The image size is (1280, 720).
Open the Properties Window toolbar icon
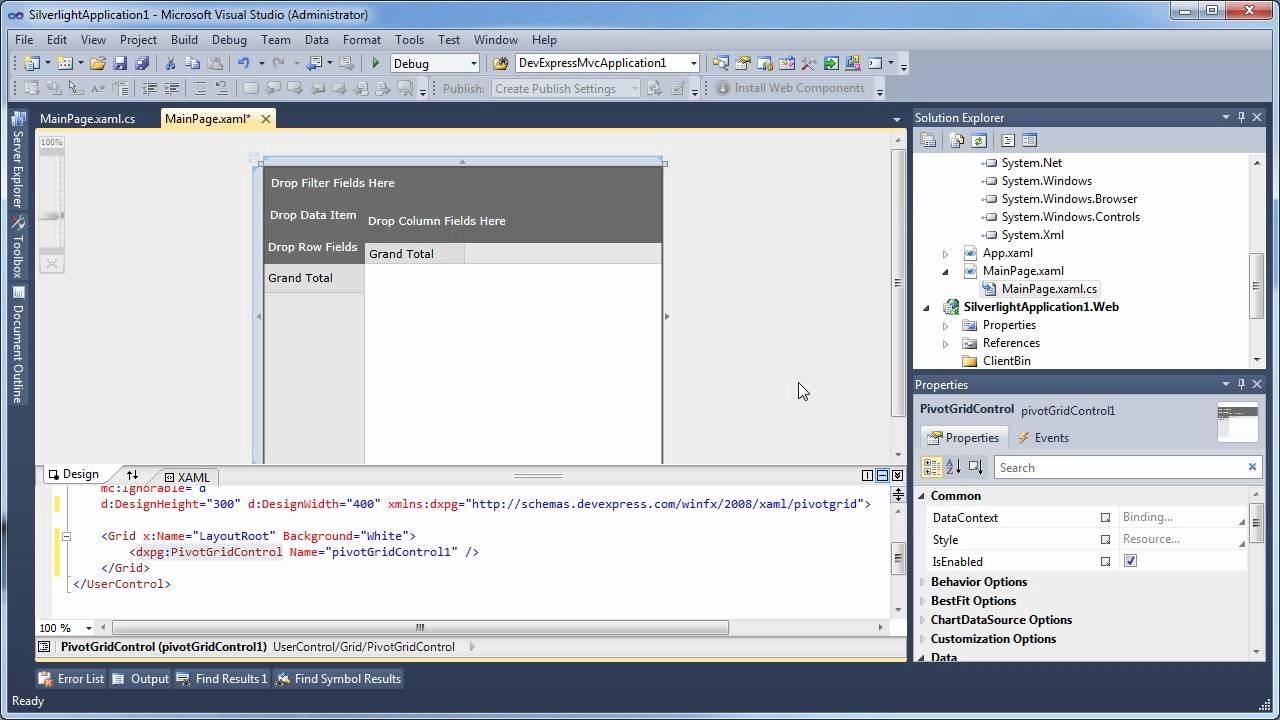743,63
